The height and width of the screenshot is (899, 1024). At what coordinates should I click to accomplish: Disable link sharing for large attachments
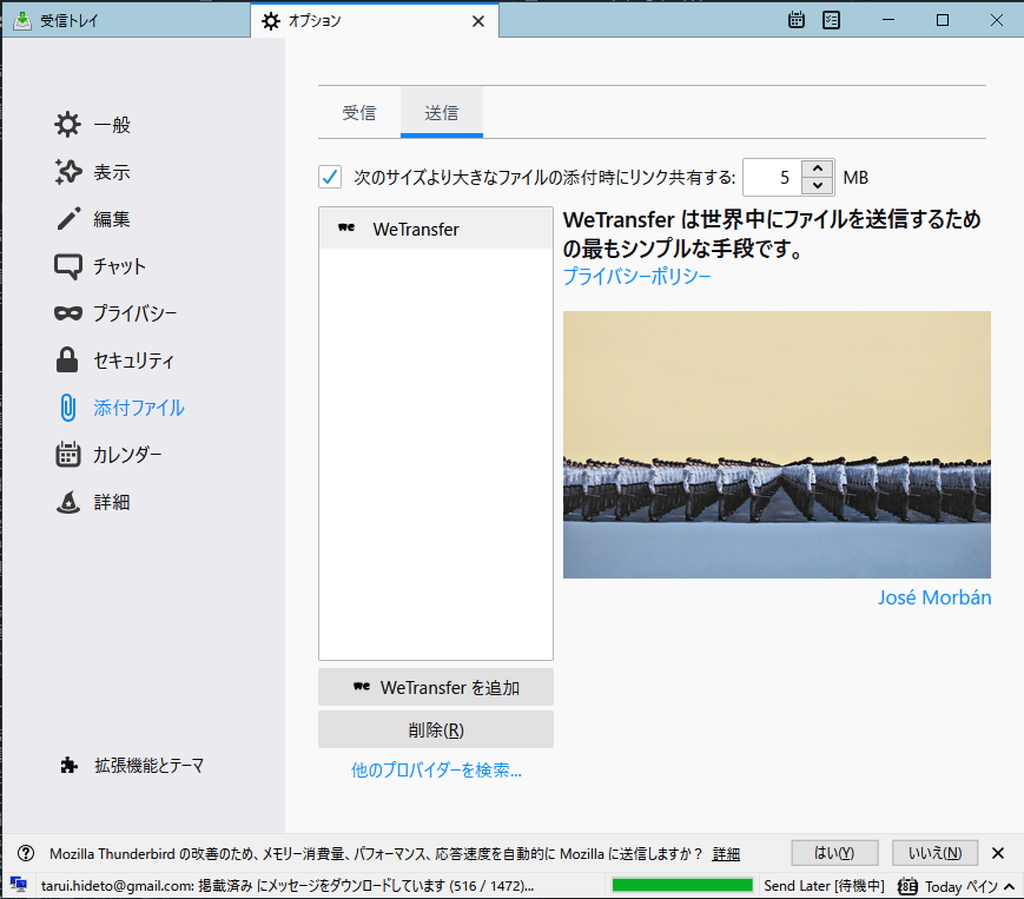pyautogui.click(x=330, y=177)
